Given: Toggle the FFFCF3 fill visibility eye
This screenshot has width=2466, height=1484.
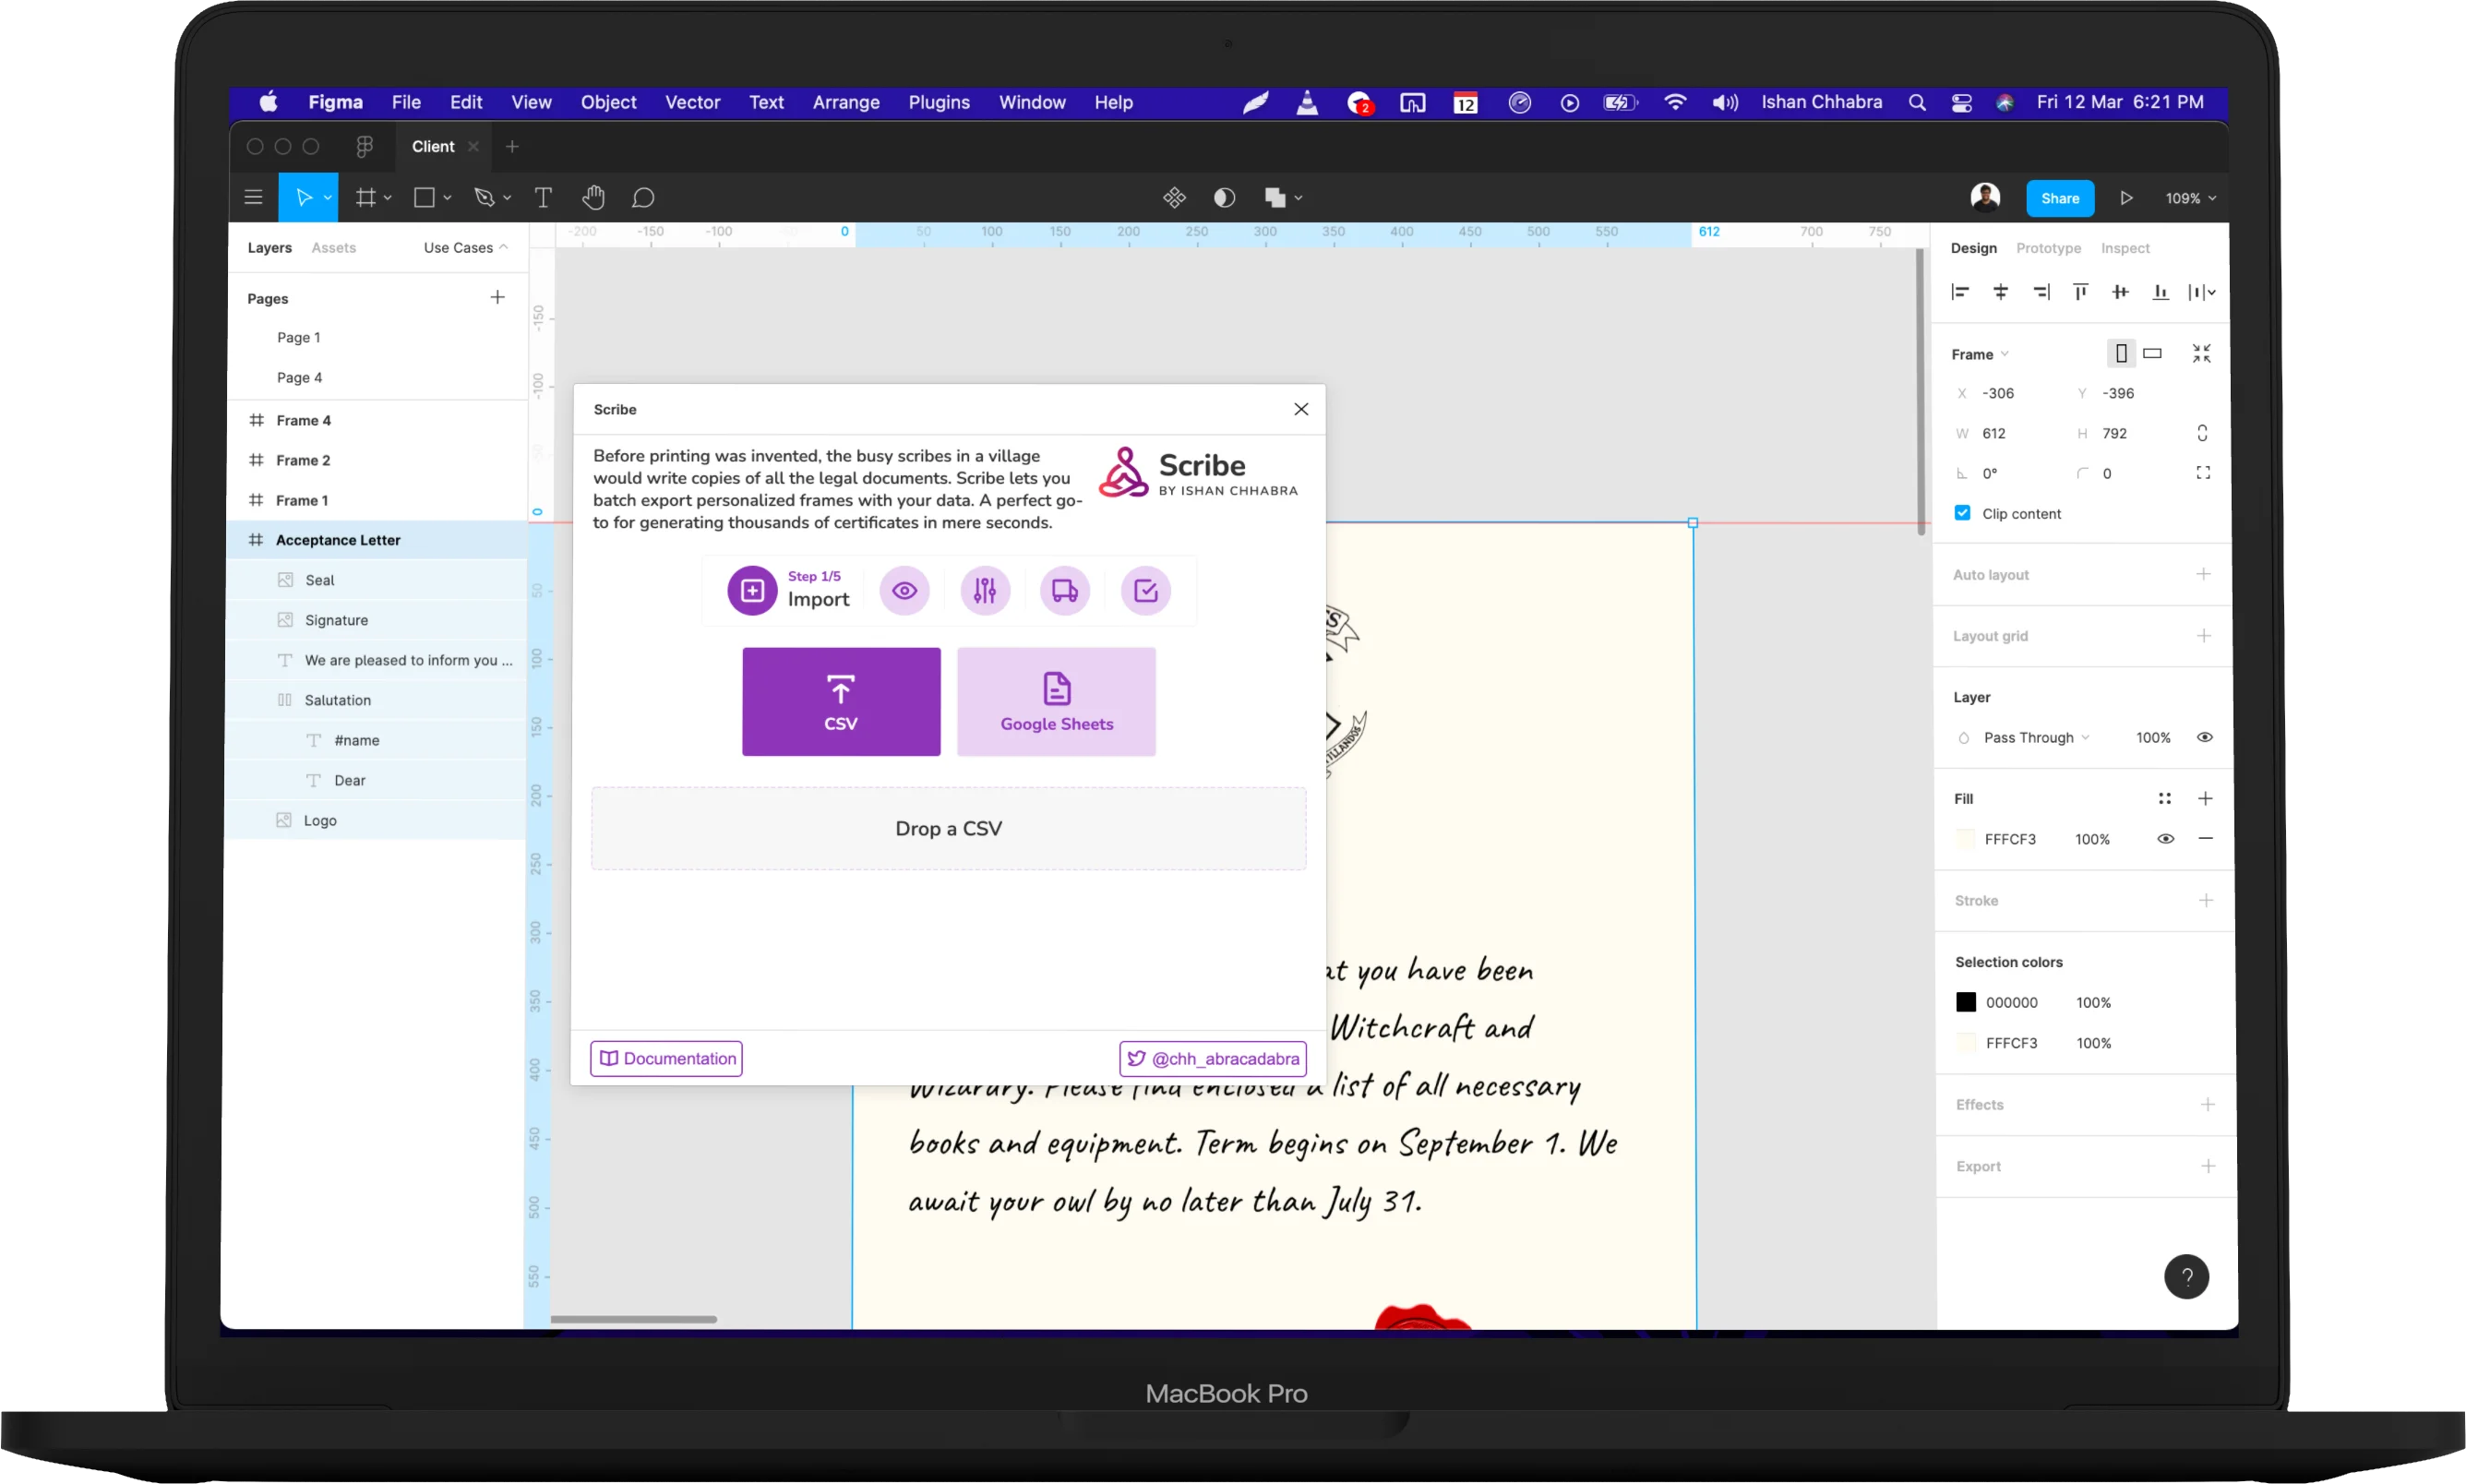Looking at the screenshot, I should (2166, 839).
